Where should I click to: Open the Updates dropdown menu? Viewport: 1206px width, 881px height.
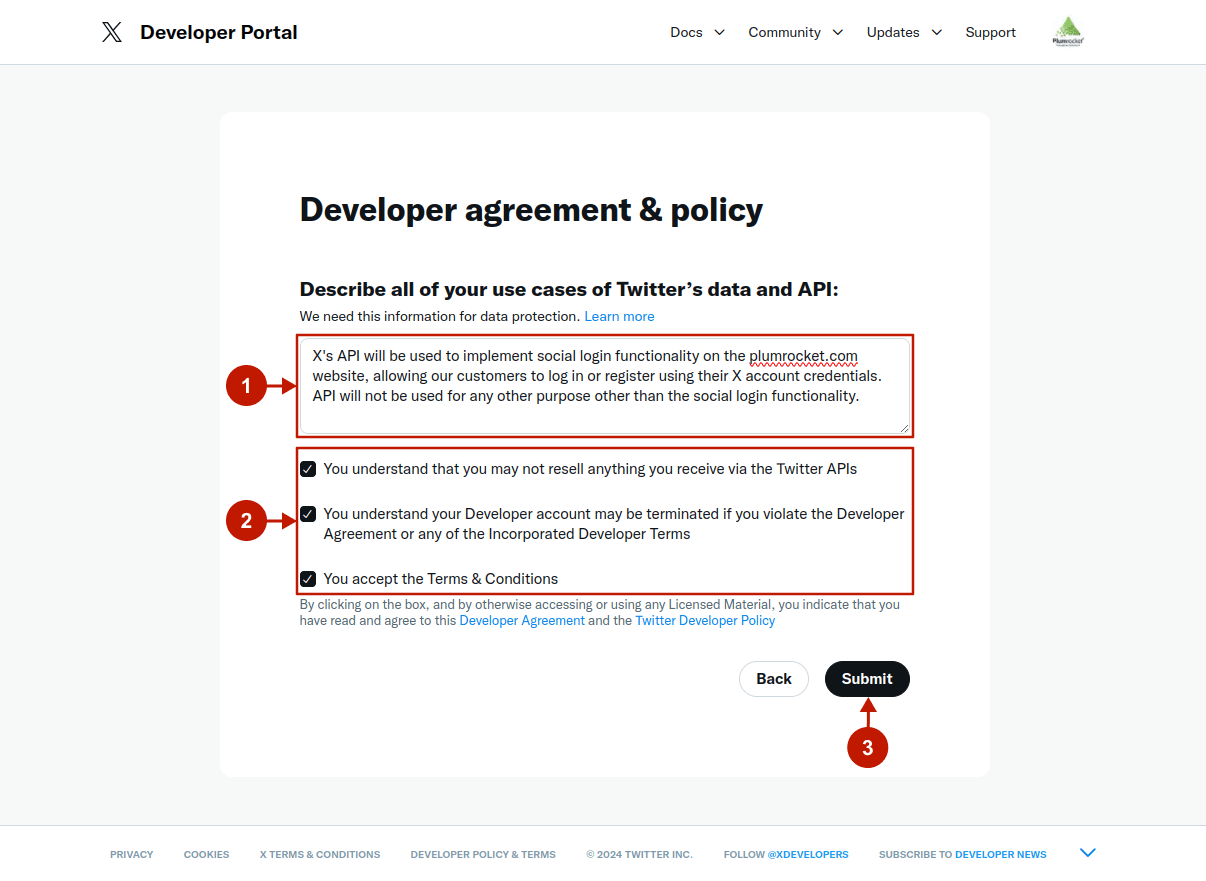pos(904,32)
